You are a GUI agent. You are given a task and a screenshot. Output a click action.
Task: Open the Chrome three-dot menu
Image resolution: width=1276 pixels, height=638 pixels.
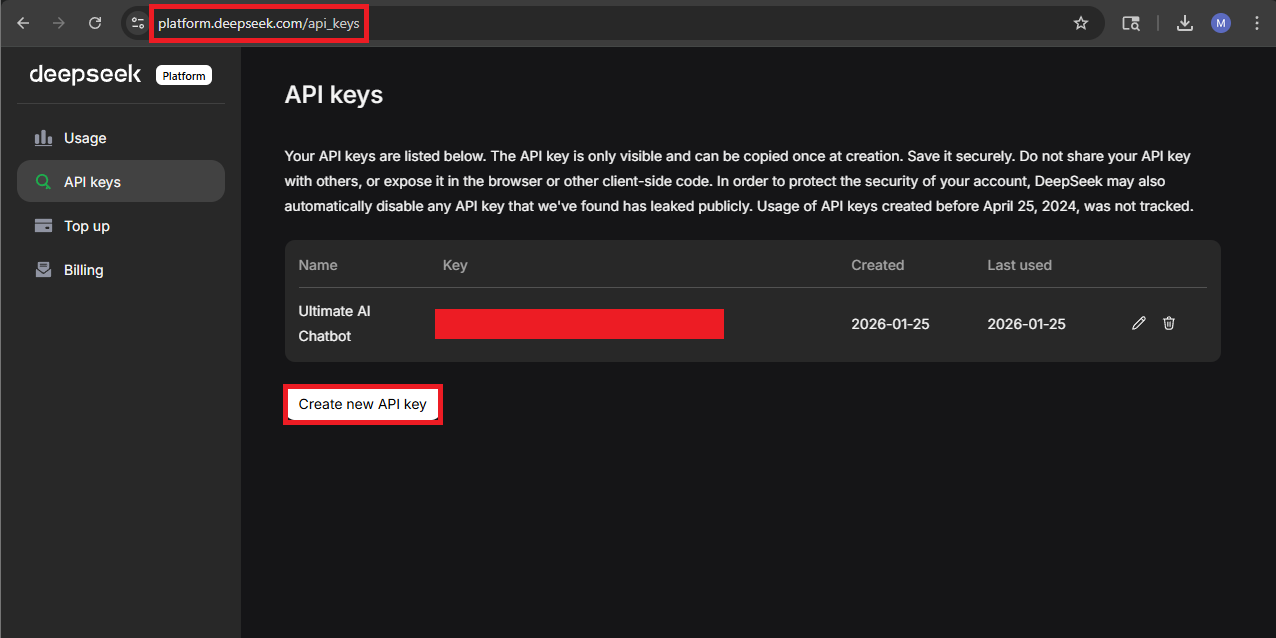(x=1256, y=23)
